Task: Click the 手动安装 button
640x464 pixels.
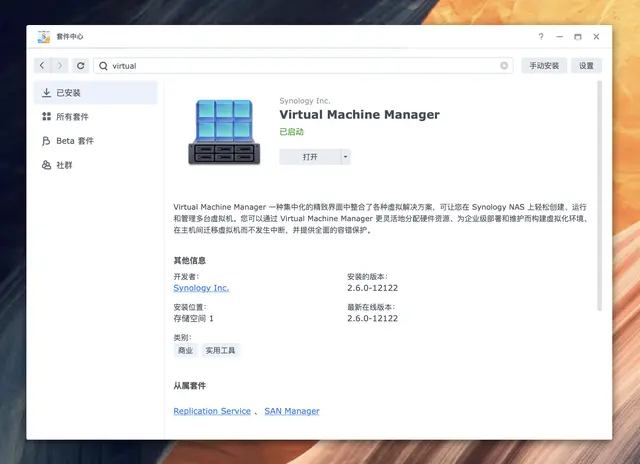Action: pos(544,66)
